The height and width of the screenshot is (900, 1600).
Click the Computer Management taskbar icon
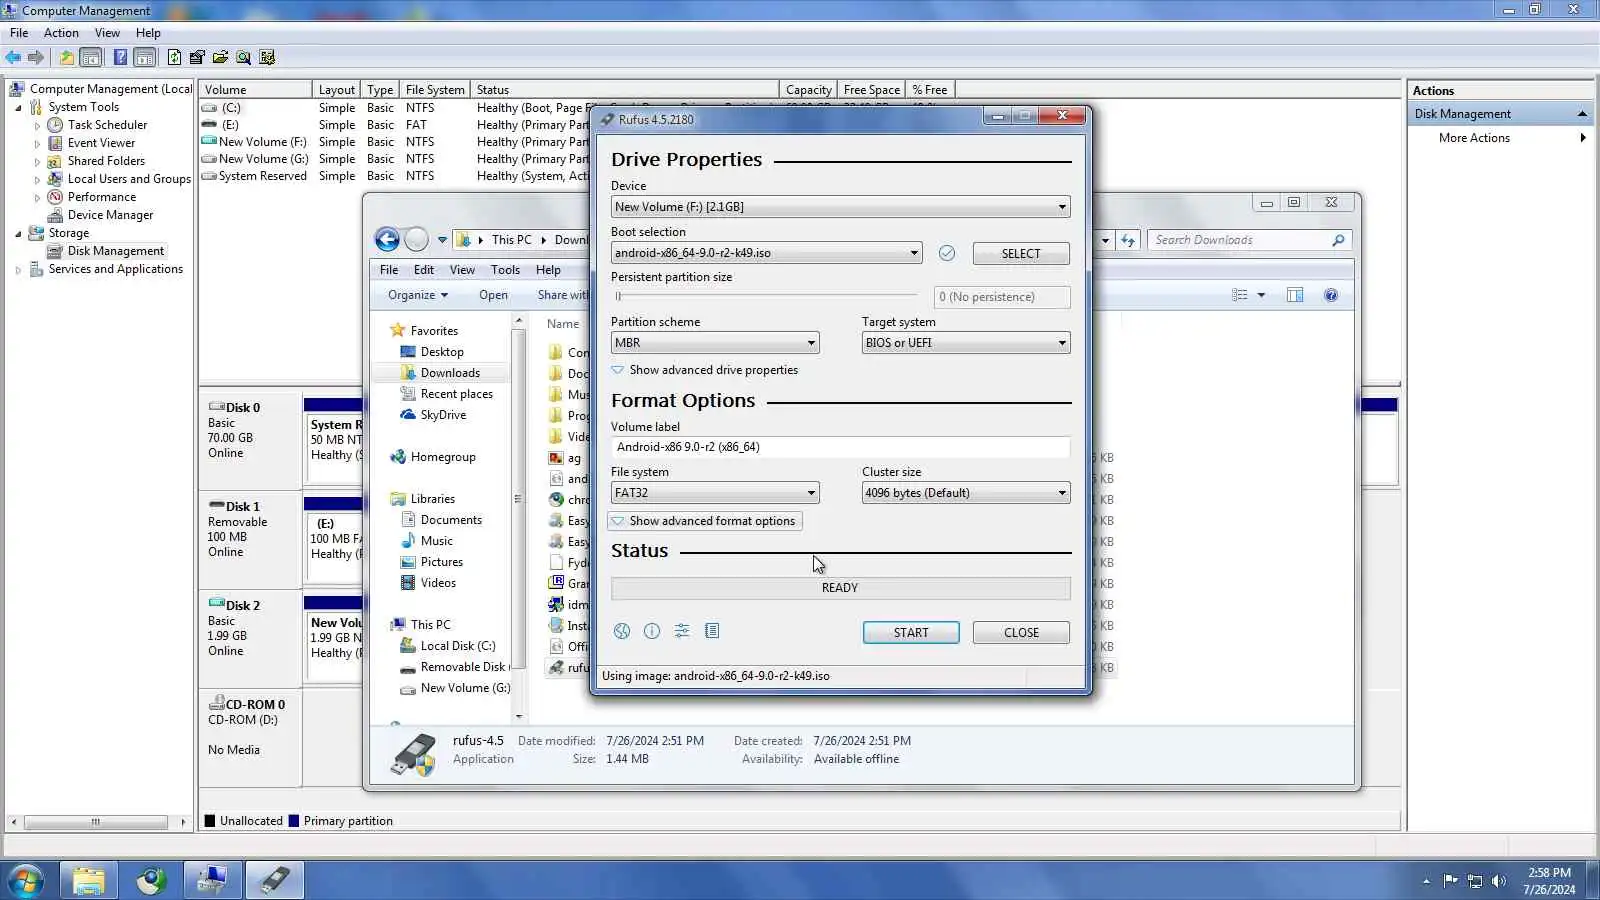[x=212, y=880]
